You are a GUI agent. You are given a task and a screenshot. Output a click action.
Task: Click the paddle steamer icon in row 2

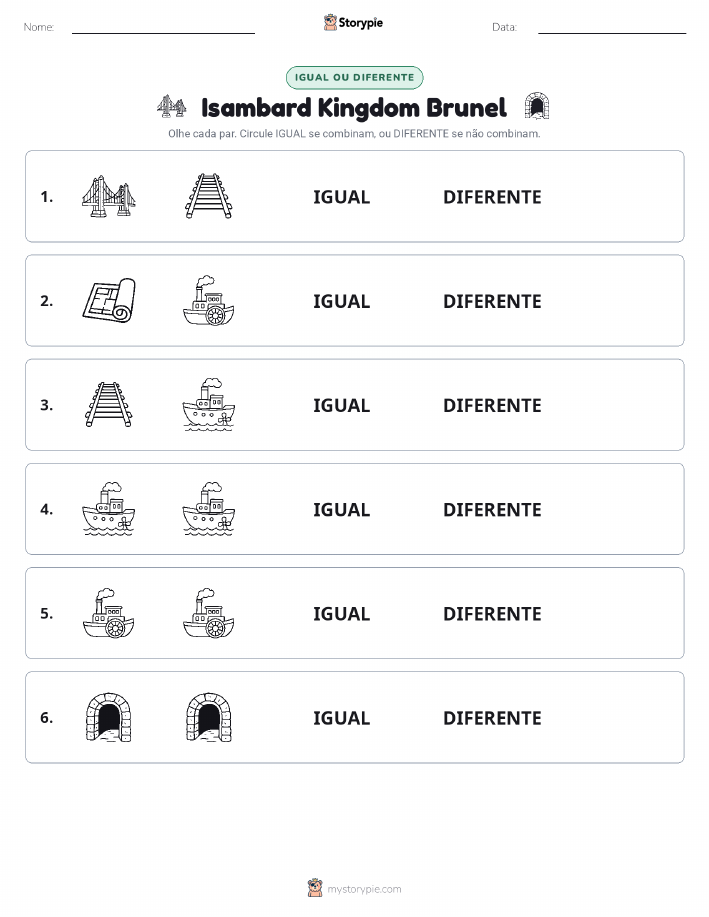tap(209, 301)
